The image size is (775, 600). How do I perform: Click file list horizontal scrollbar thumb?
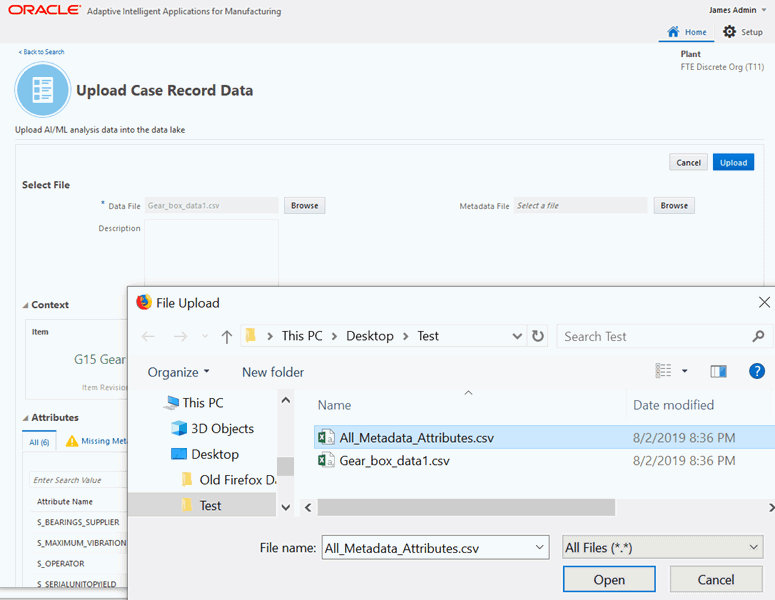466,508
